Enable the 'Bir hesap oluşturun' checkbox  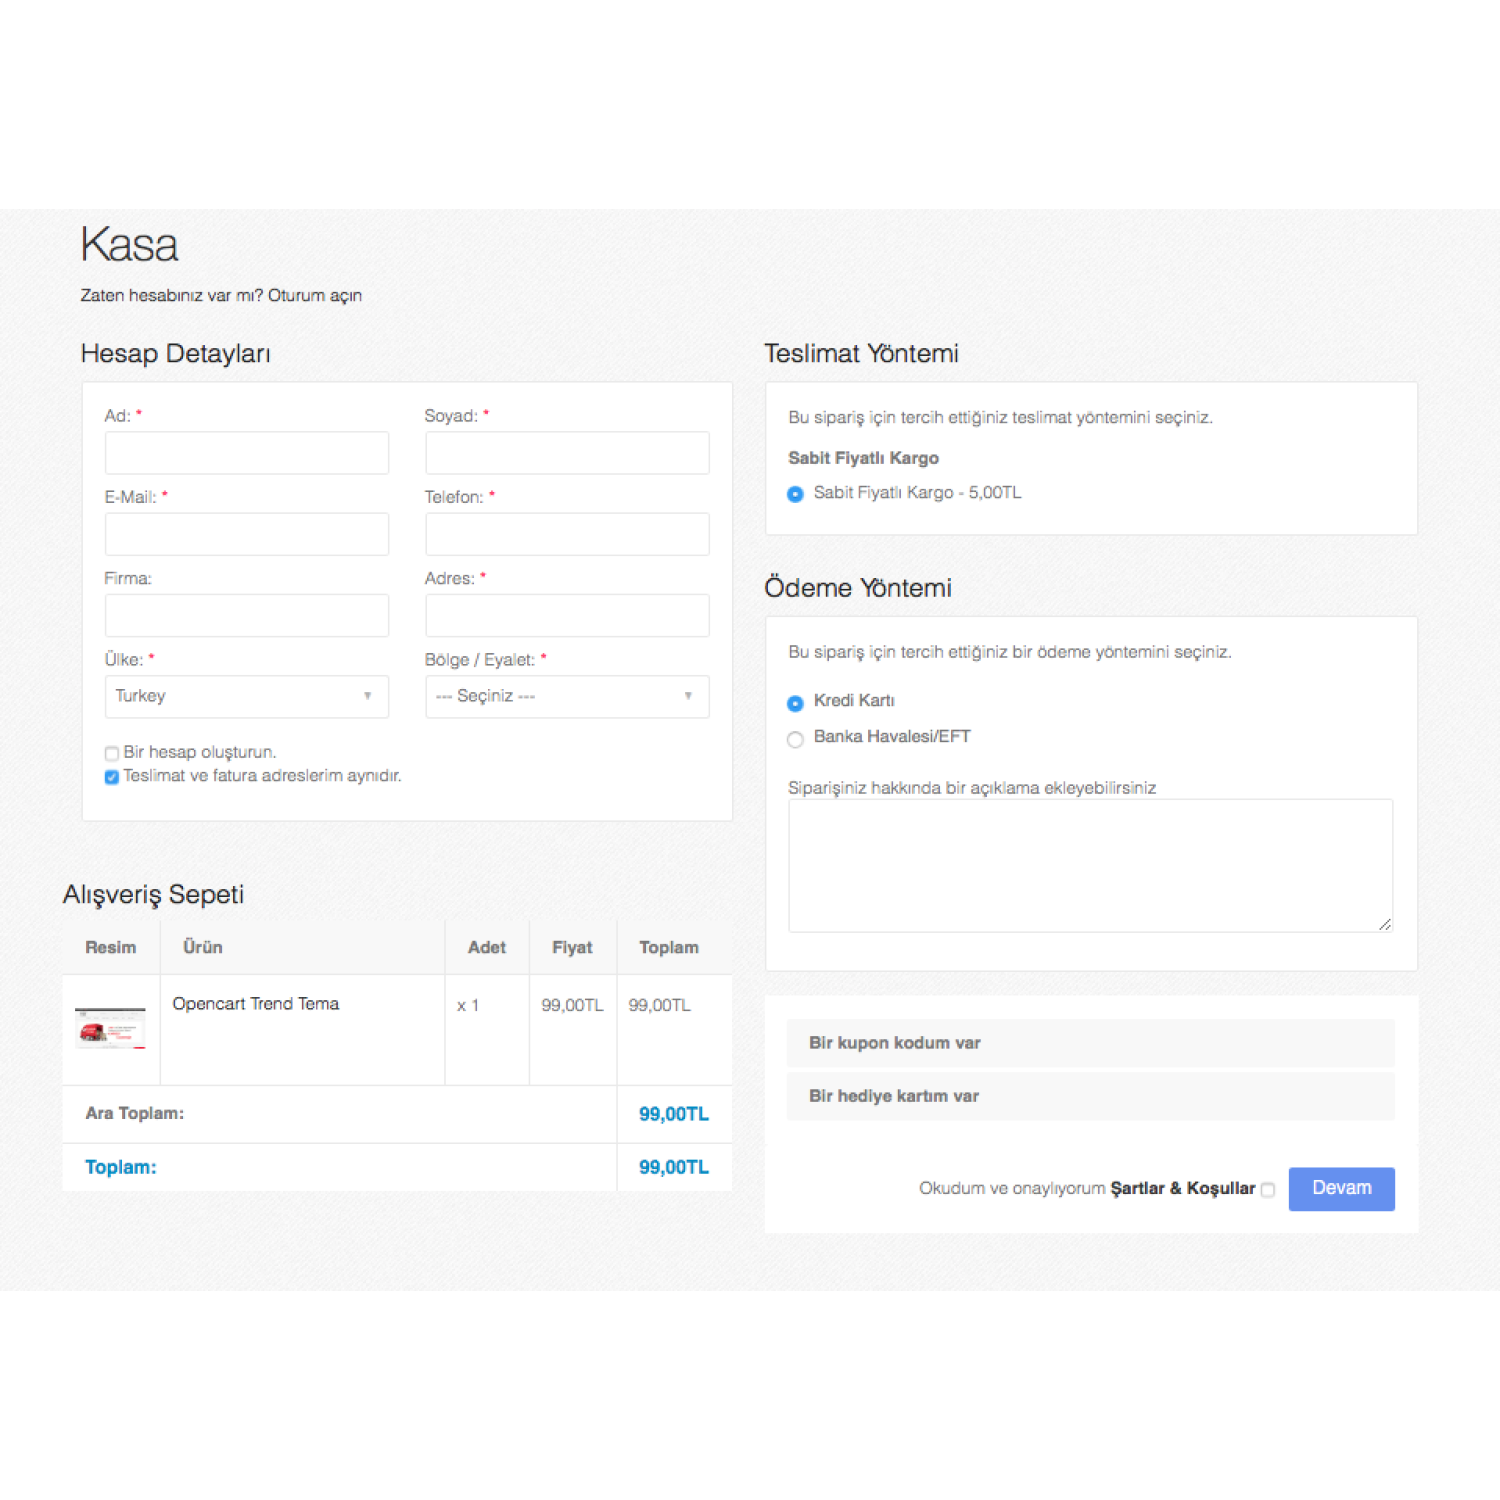pos(111,752)
